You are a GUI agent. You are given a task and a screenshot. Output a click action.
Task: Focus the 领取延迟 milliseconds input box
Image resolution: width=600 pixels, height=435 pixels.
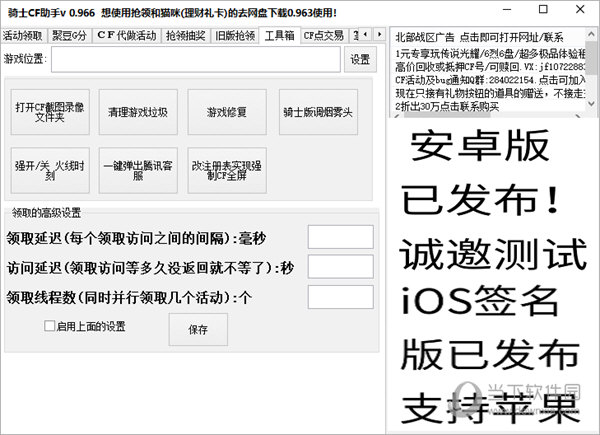pyautogui.click(x=341, y=237)
